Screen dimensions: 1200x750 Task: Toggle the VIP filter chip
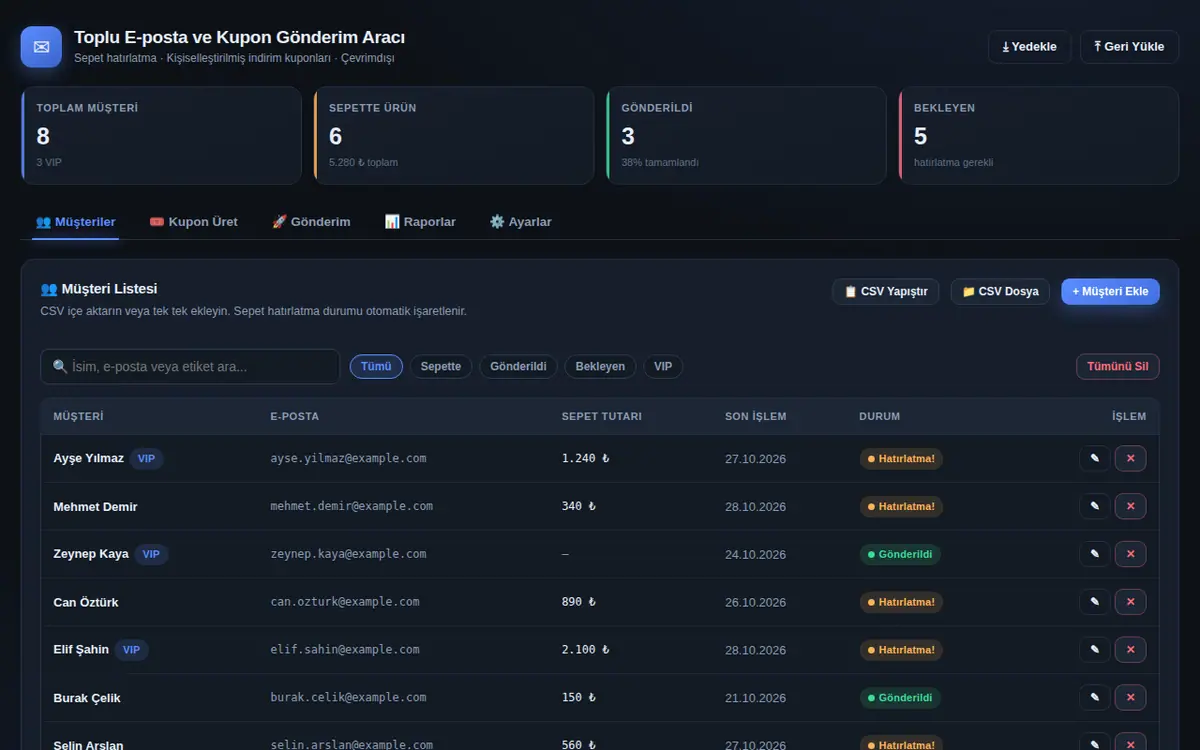[663, 367]
